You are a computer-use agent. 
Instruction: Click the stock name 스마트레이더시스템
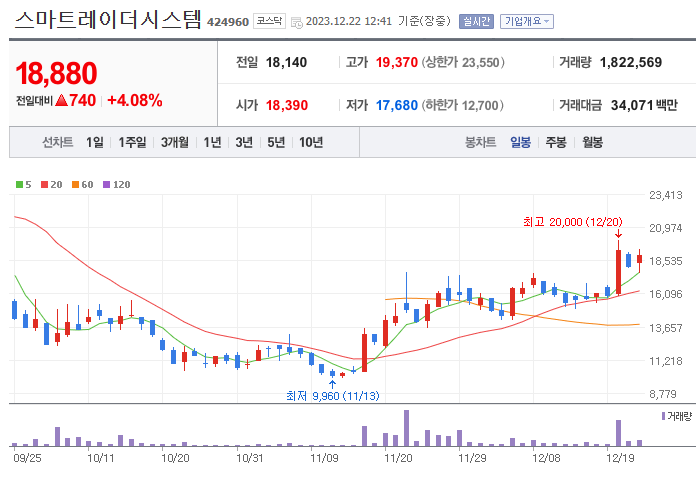click(108, 20)
